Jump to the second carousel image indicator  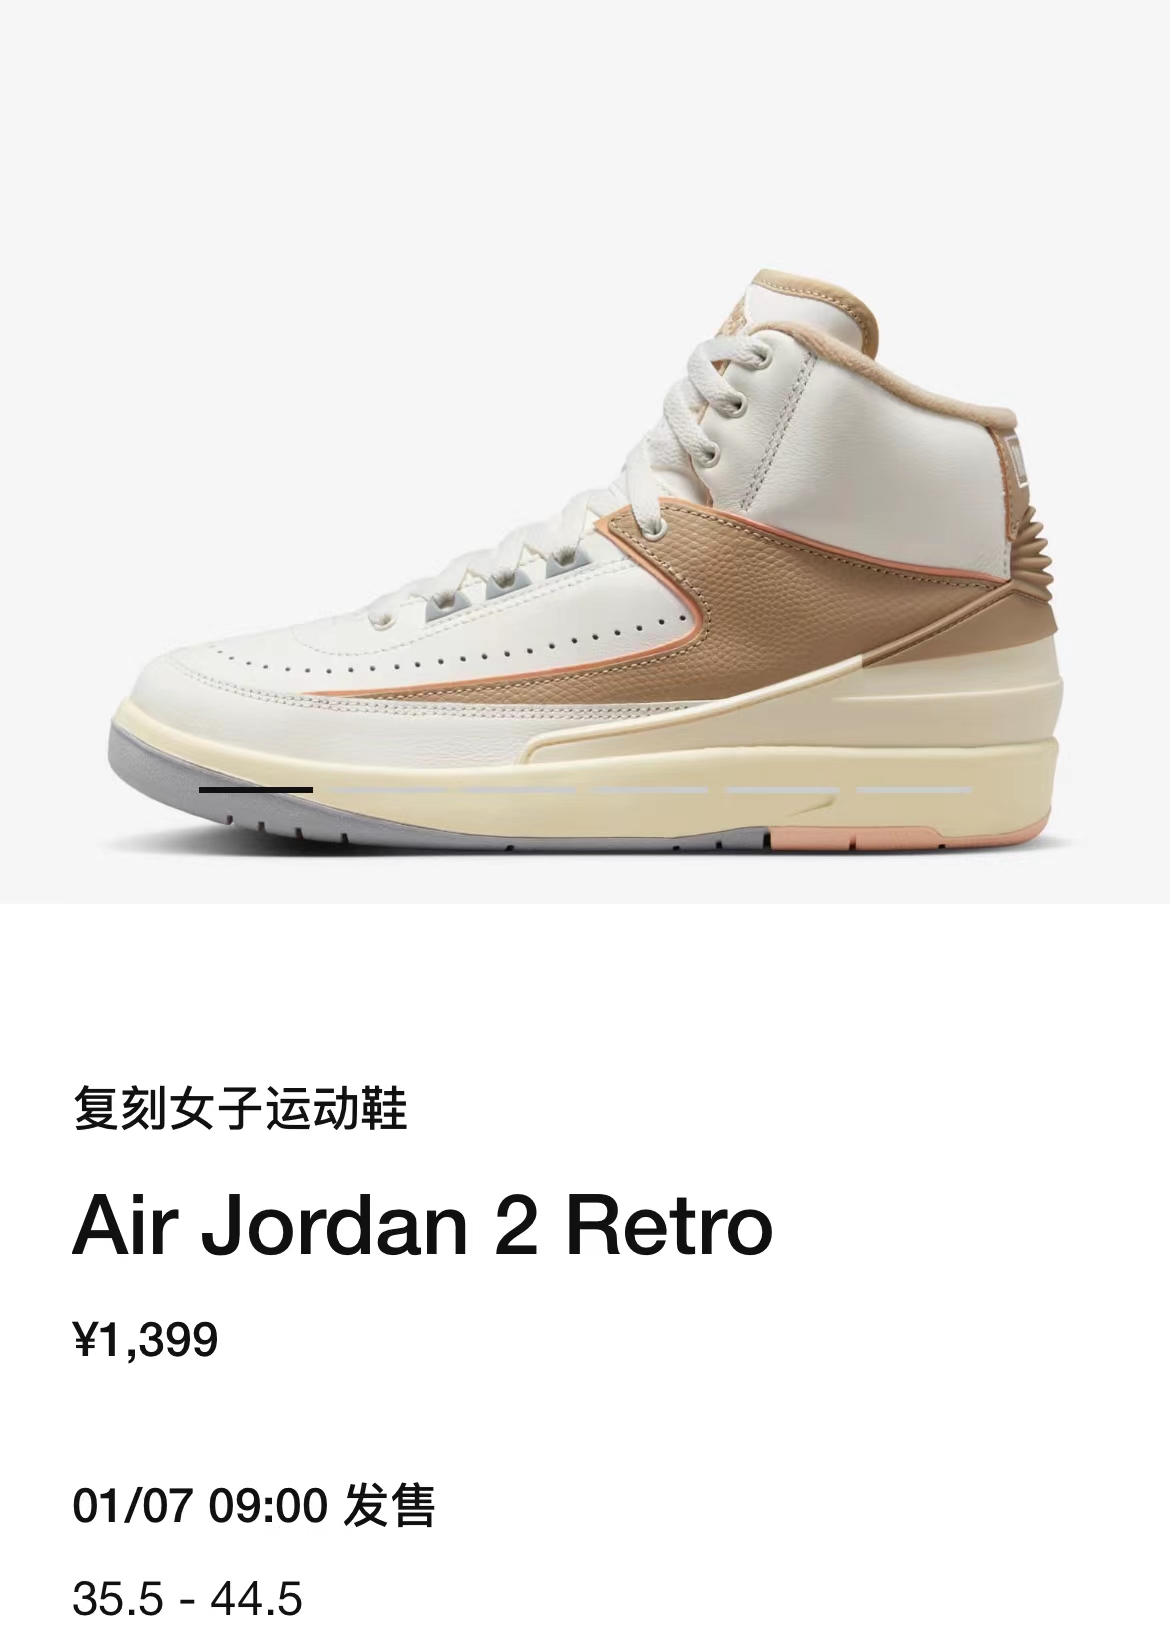coord(387,790)
